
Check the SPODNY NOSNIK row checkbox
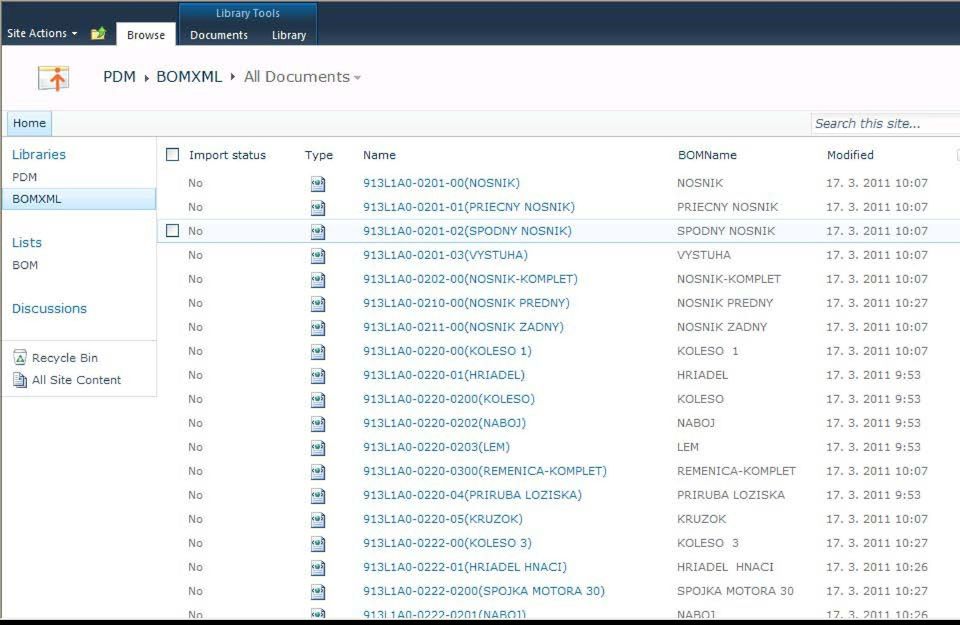[173, 230]
